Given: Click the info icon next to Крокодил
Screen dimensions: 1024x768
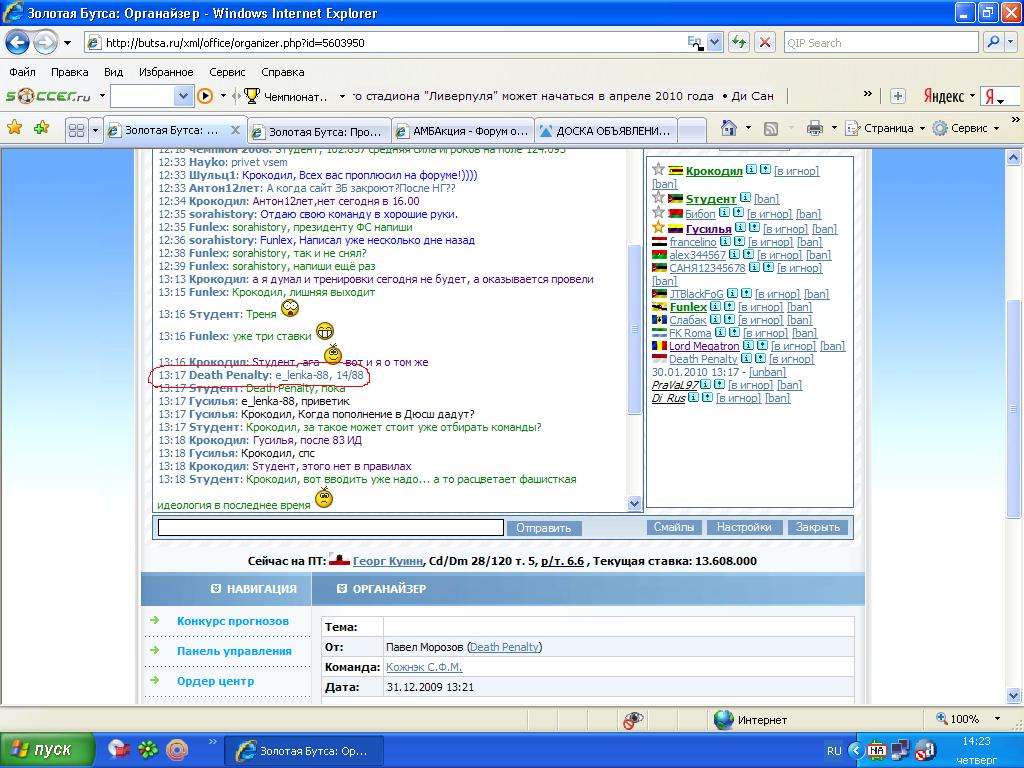Looking at the screenshot, I should click(x=750, y=170).
